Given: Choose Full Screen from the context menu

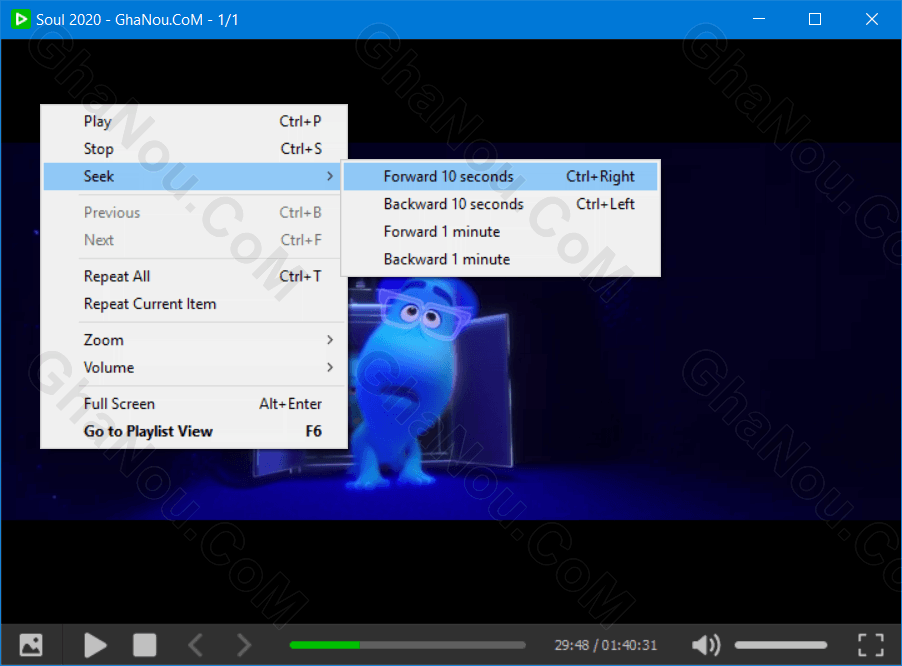Looking at the screenshot, I should [196, 404].
